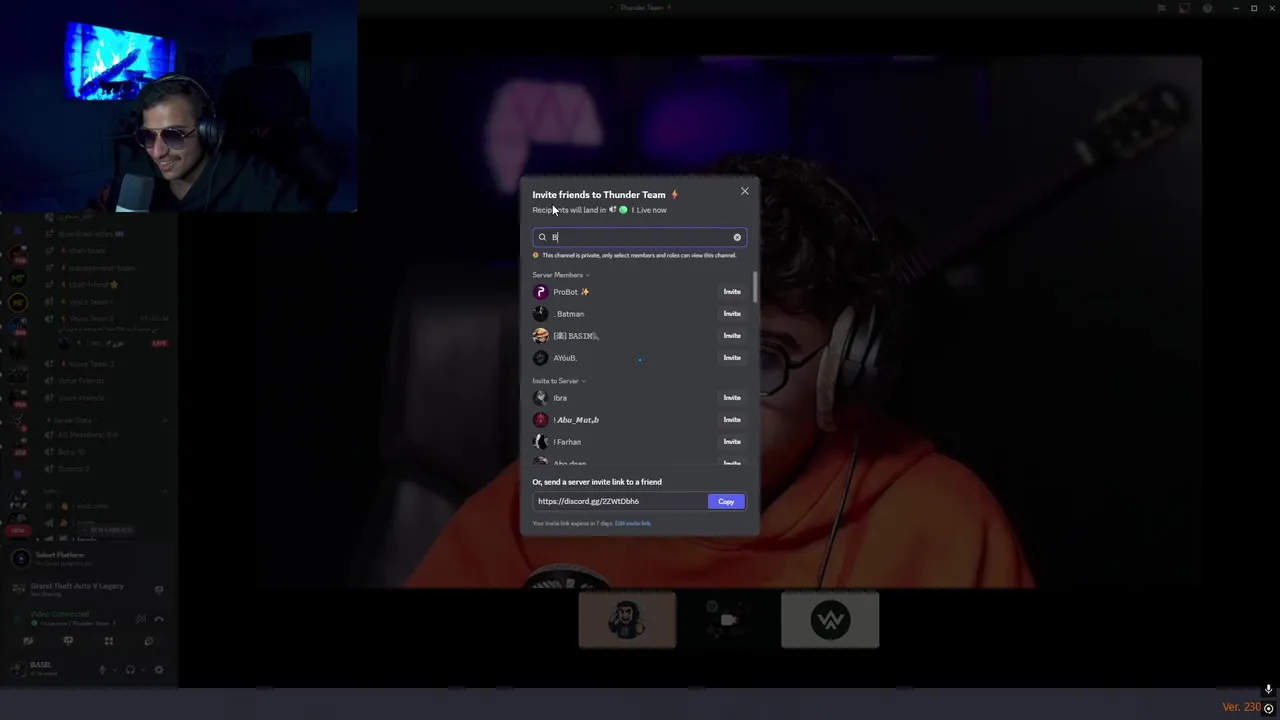
Task: Click the AYouB. name in the list
Action: click(565, 358)
